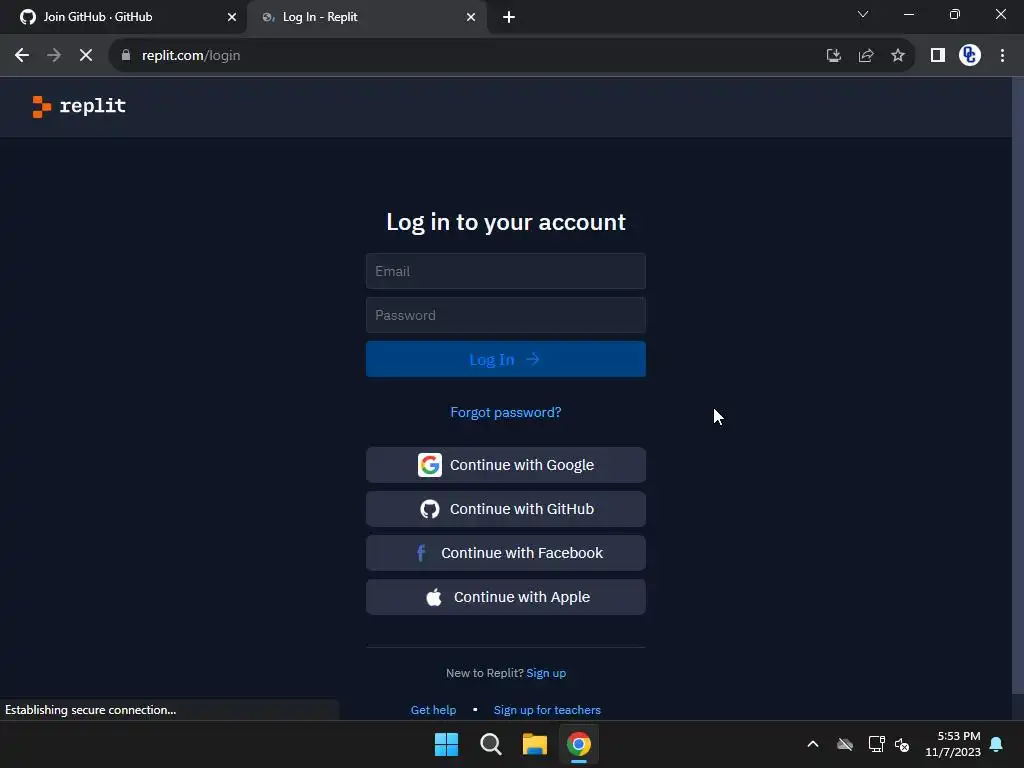The height and width of the screenshot is (768, 1024).
Task: Open the Sign up for teachers link
Action: click(547, 710)
